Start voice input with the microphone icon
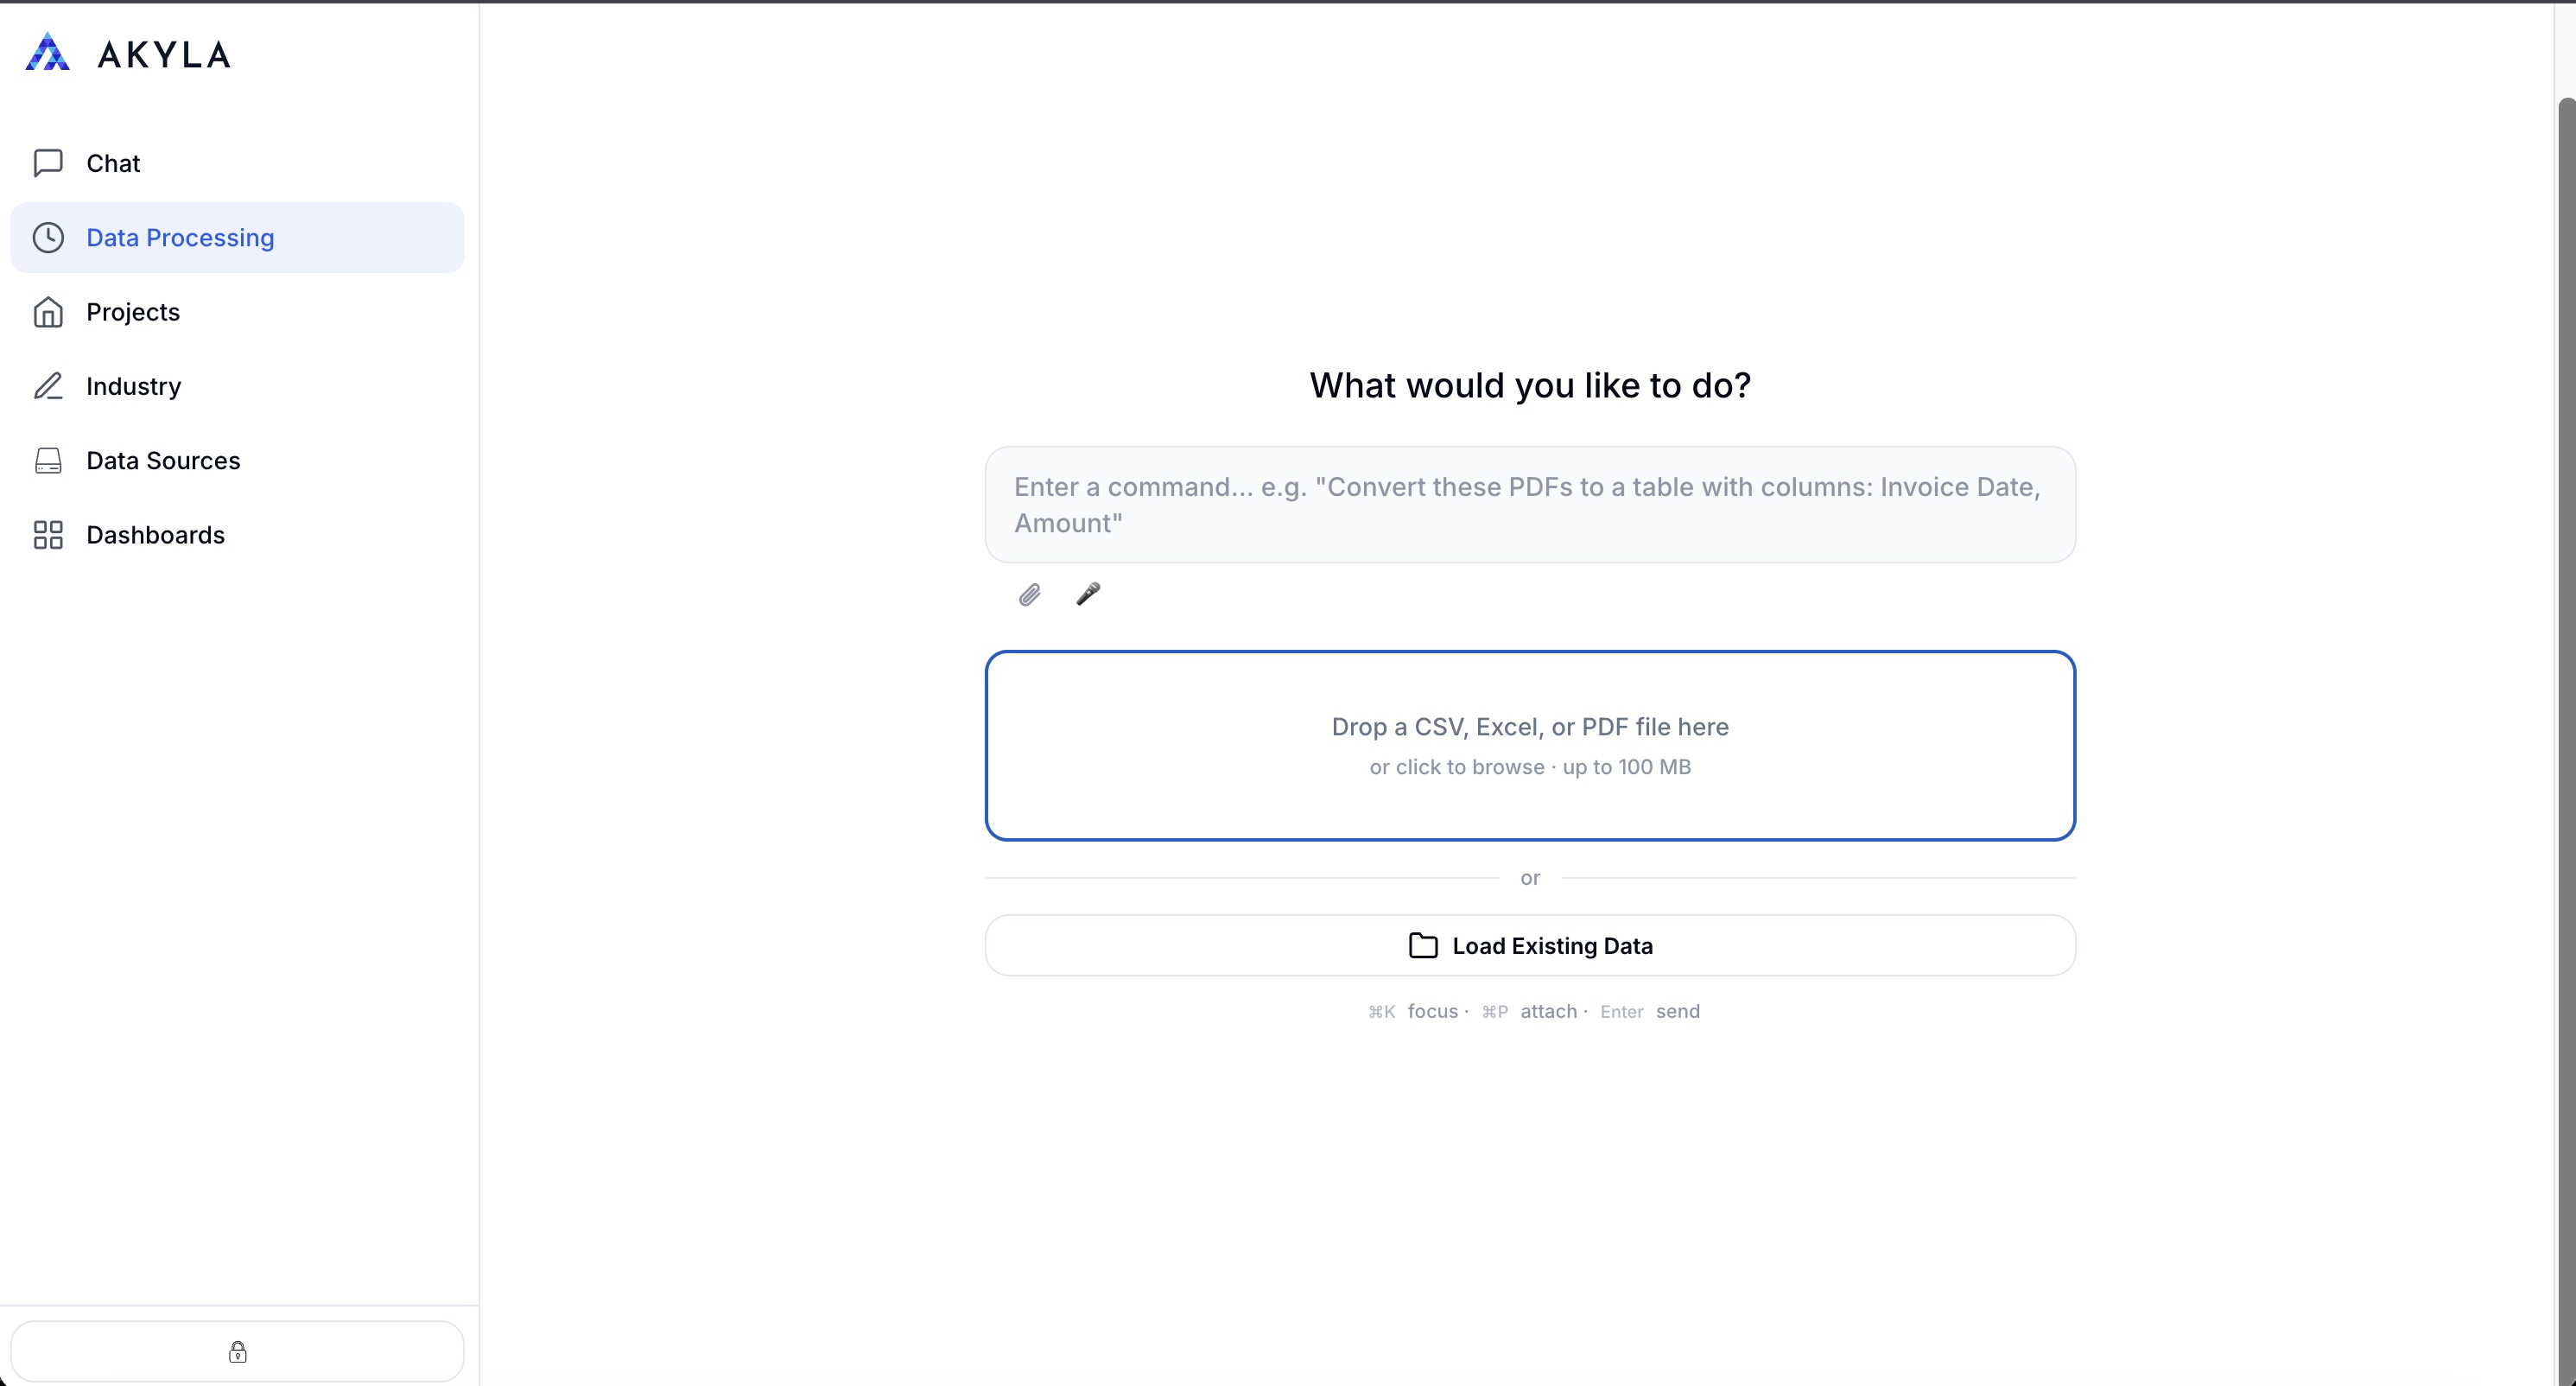Viewport: 2576px width, 1386px height. click(x=1089, y=594)
